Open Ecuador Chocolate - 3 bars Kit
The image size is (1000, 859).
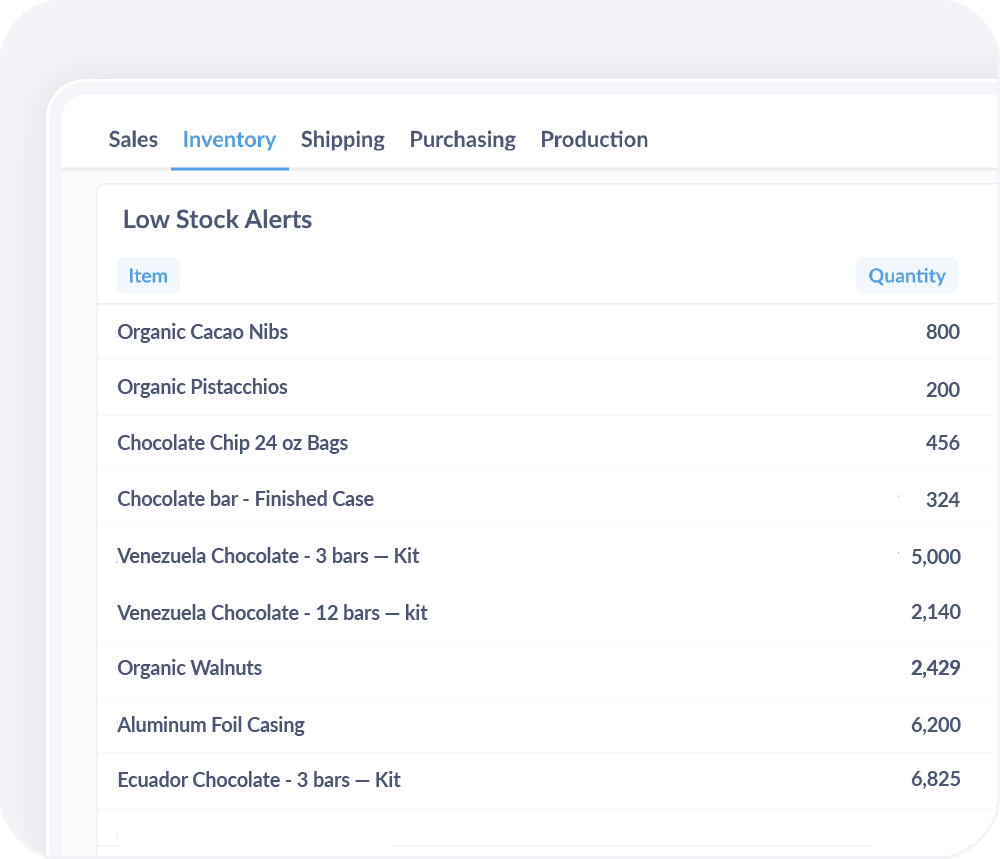[259, 780]
